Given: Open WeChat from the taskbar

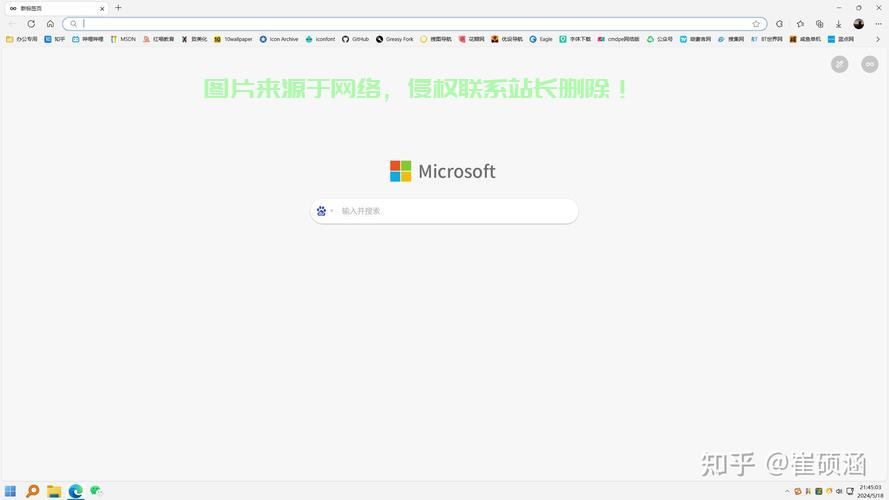Looking at the screenshot, I should tap(96, 490).
